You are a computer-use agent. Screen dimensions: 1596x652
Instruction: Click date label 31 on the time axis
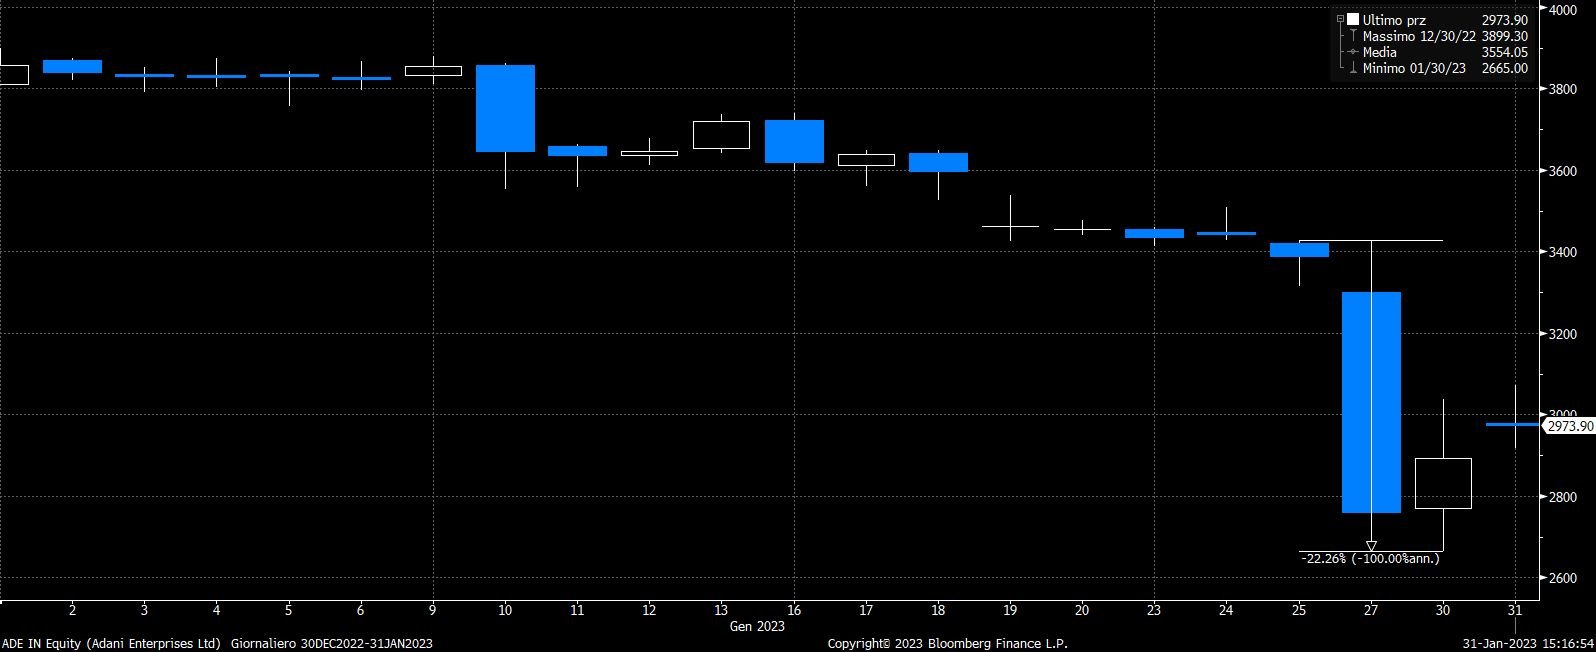[1515, 610]
